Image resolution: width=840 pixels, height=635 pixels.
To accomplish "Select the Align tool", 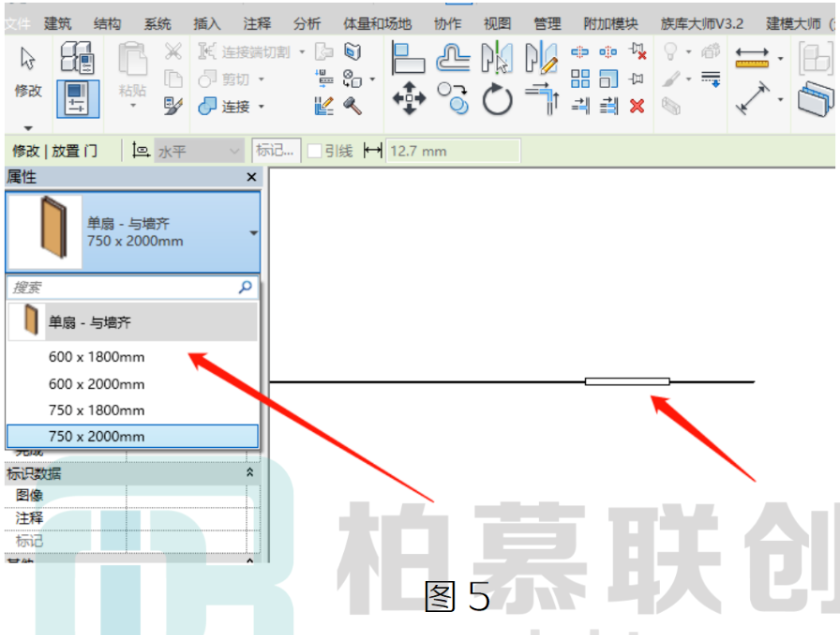I will pyautogui.click(x=408, y=58).
